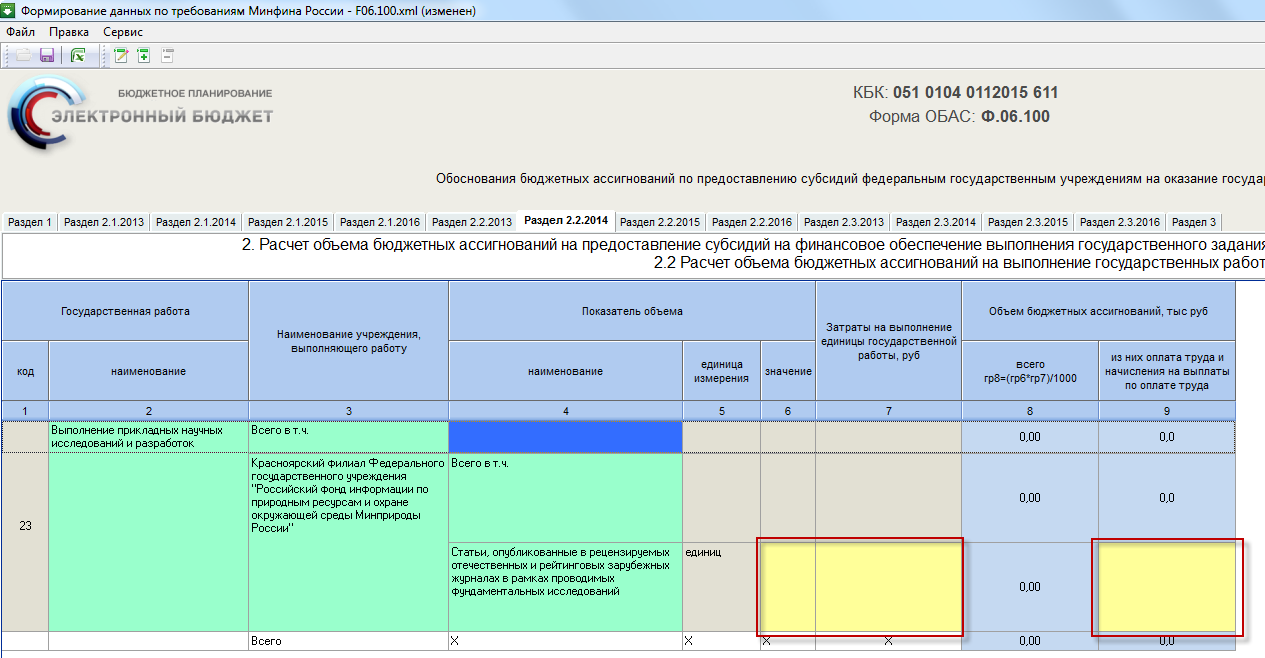This screenshot has height=658, width=1265.
Task: Open the Файл menu
Action: click(20, 32)
